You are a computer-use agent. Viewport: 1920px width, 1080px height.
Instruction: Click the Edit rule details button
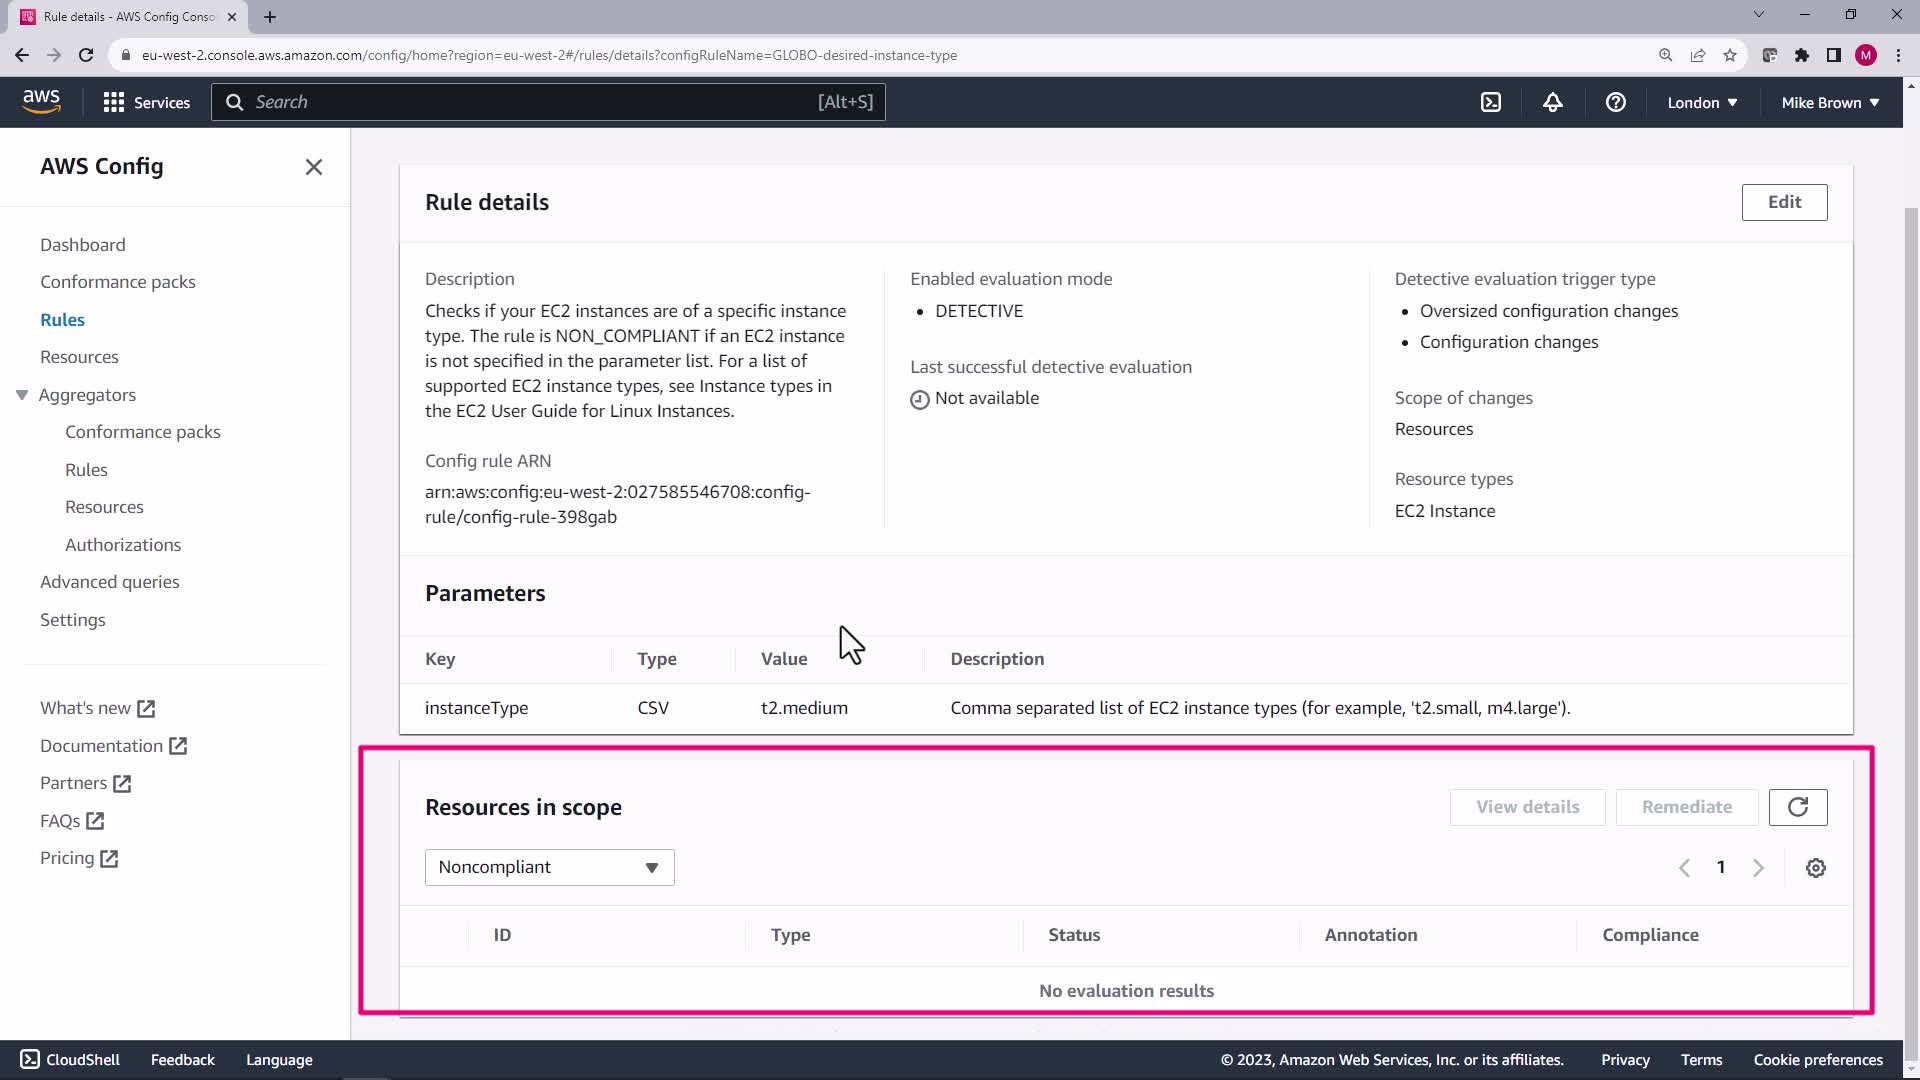click(1784, 202)
